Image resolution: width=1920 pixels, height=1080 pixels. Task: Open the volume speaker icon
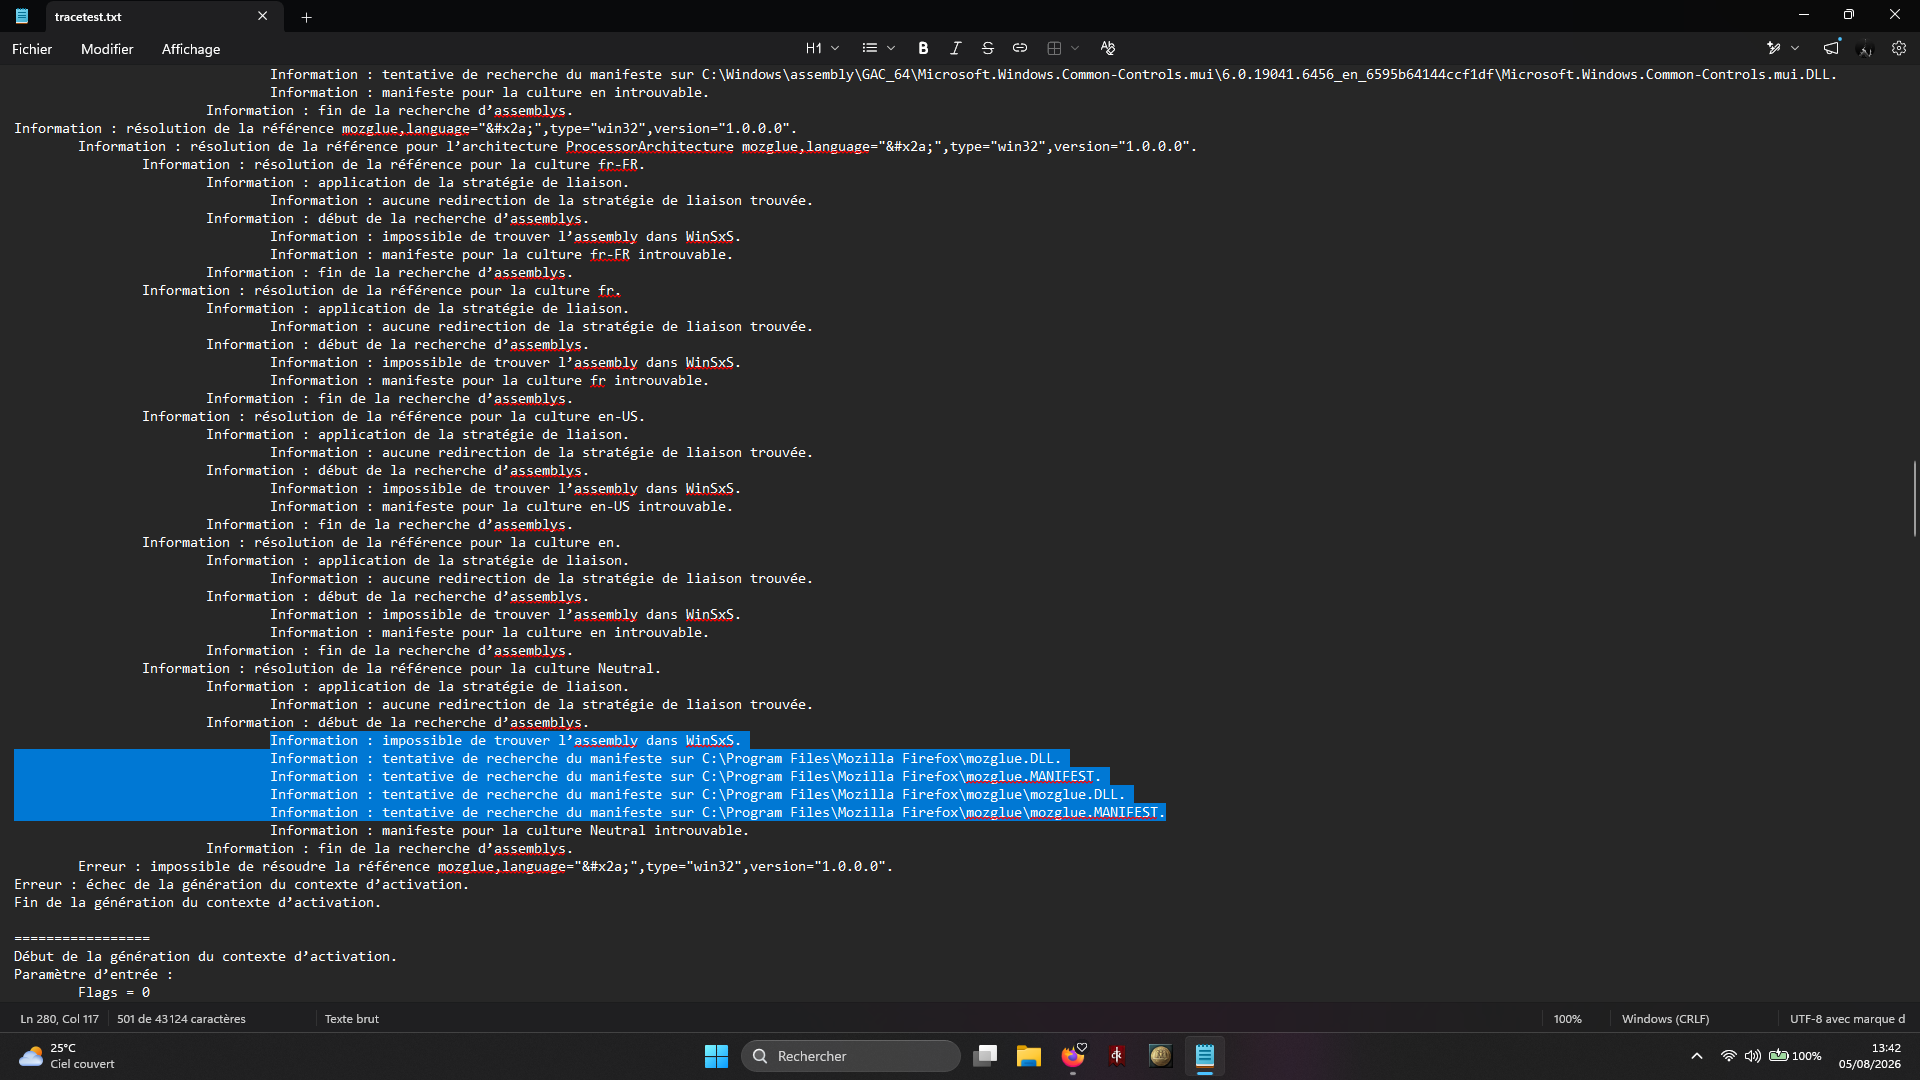1753,1056
